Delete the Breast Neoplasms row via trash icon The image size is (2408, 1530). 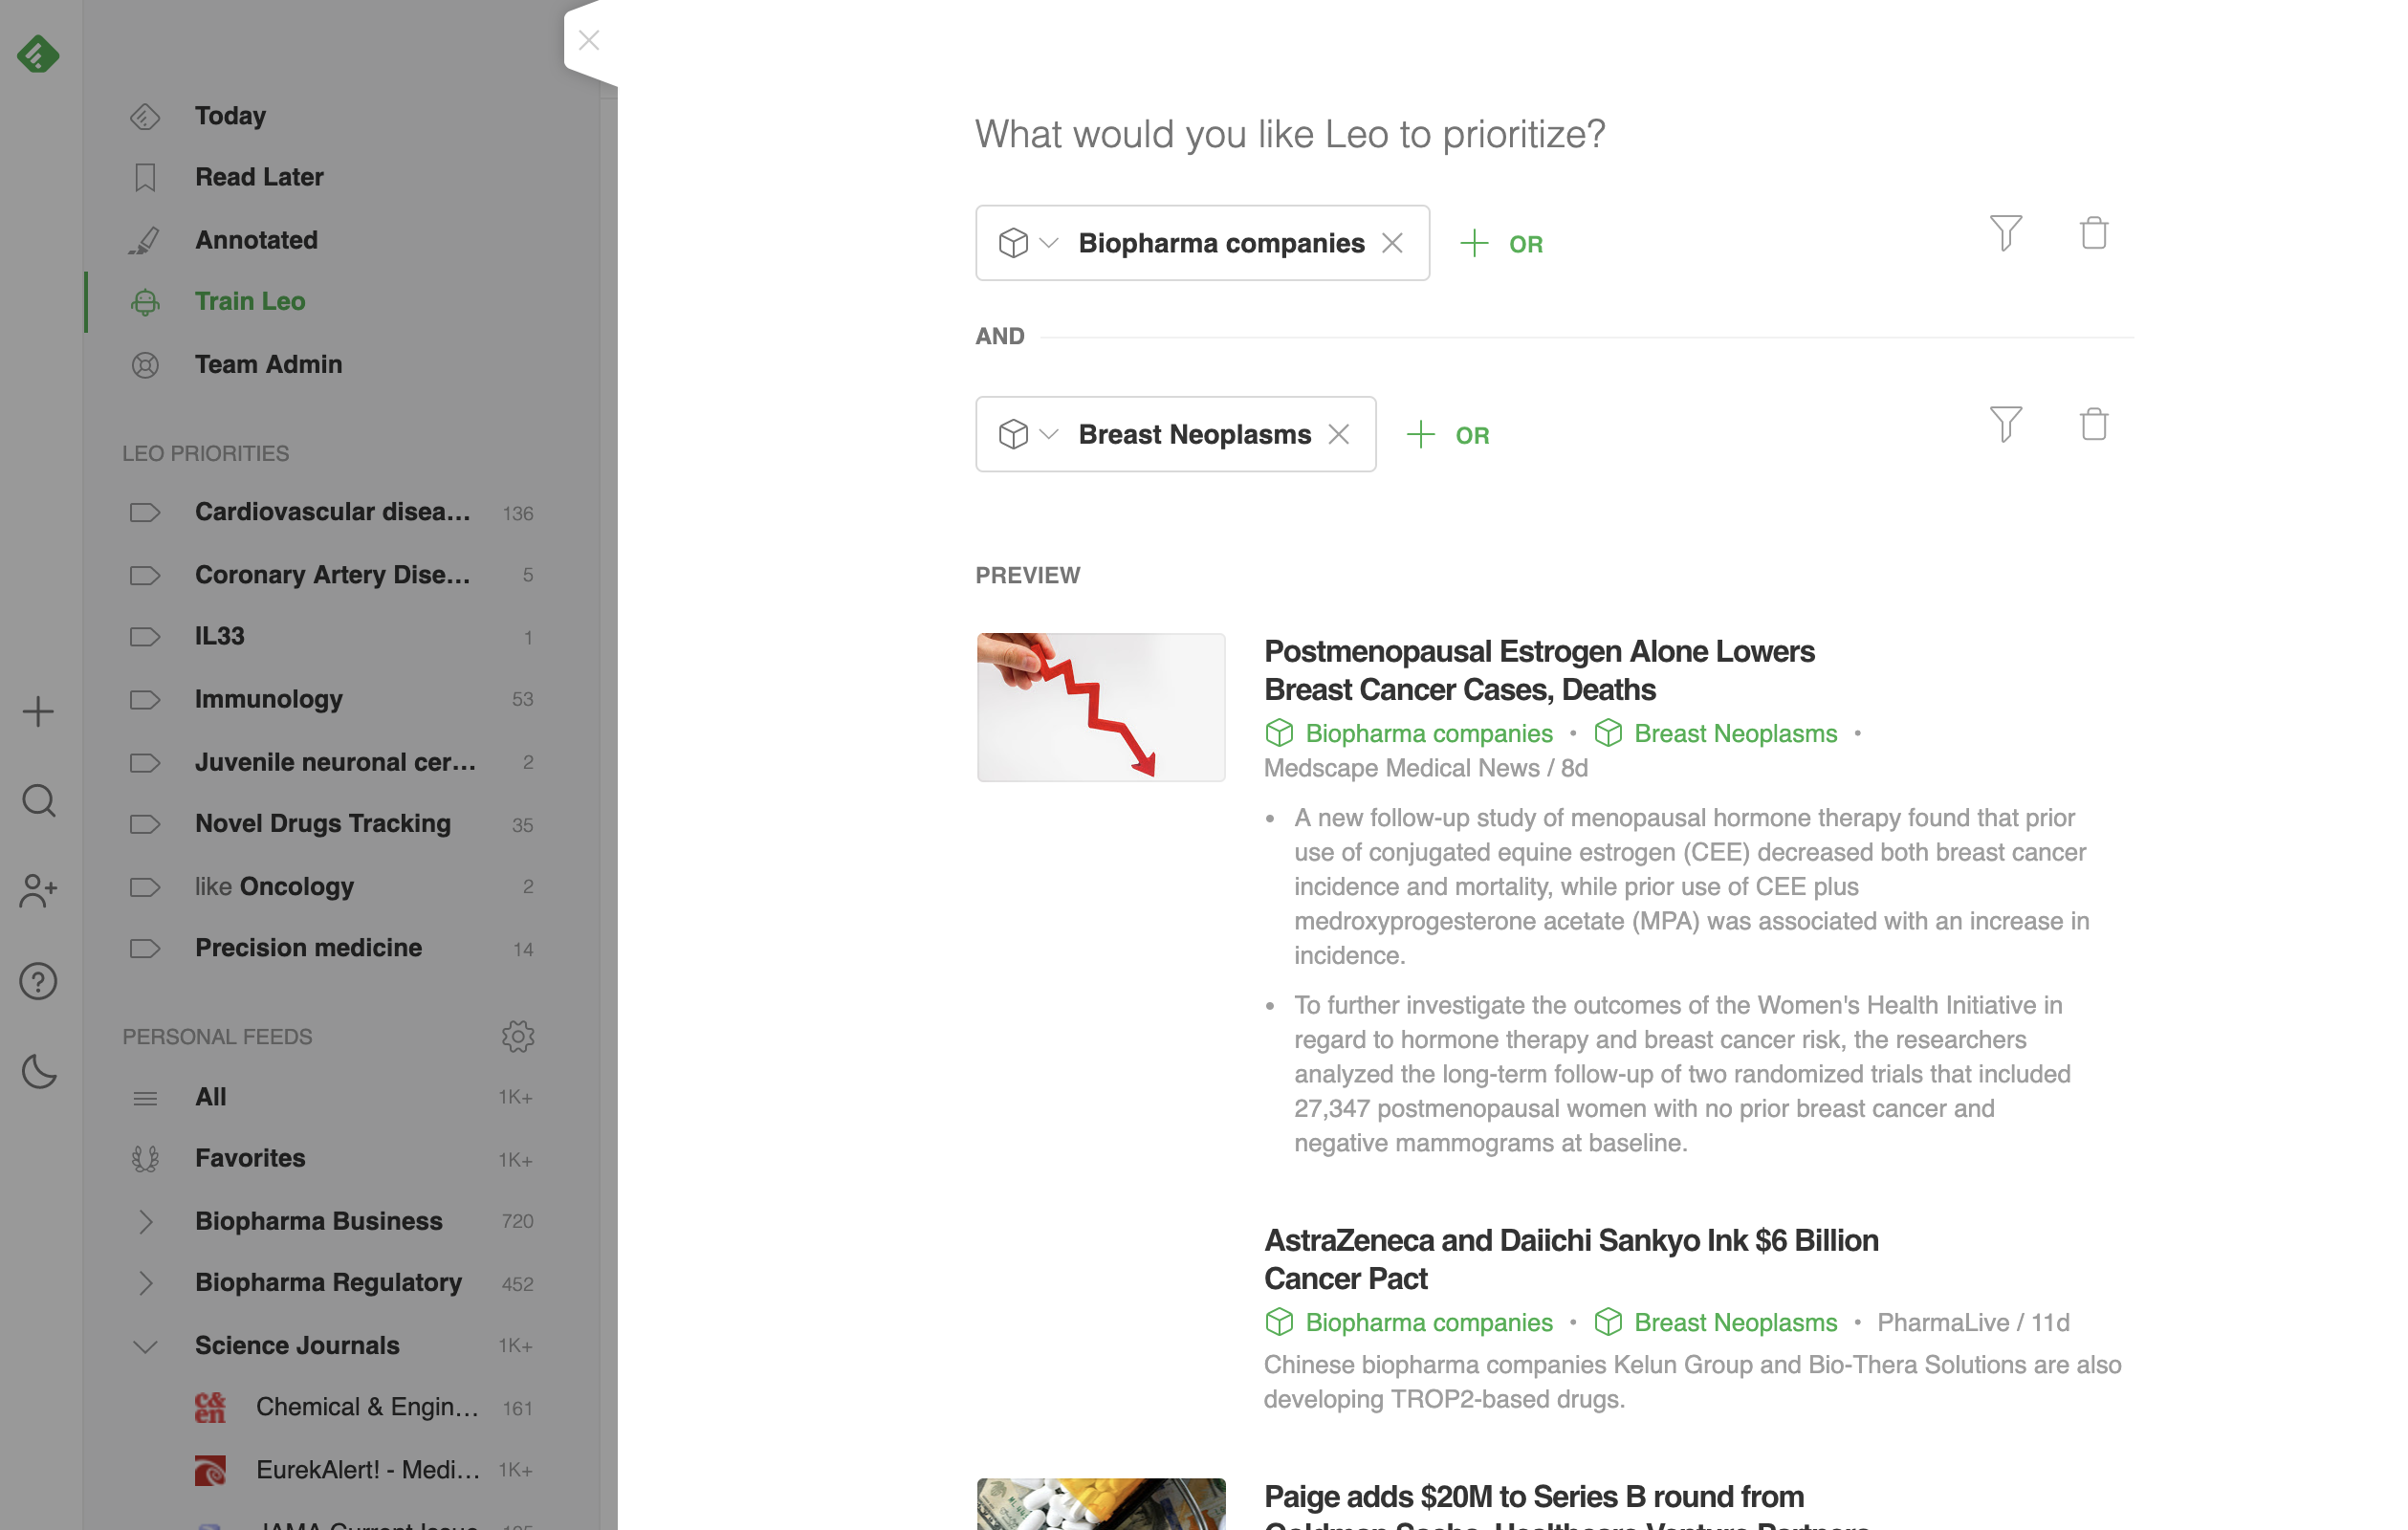[2093, 425]
